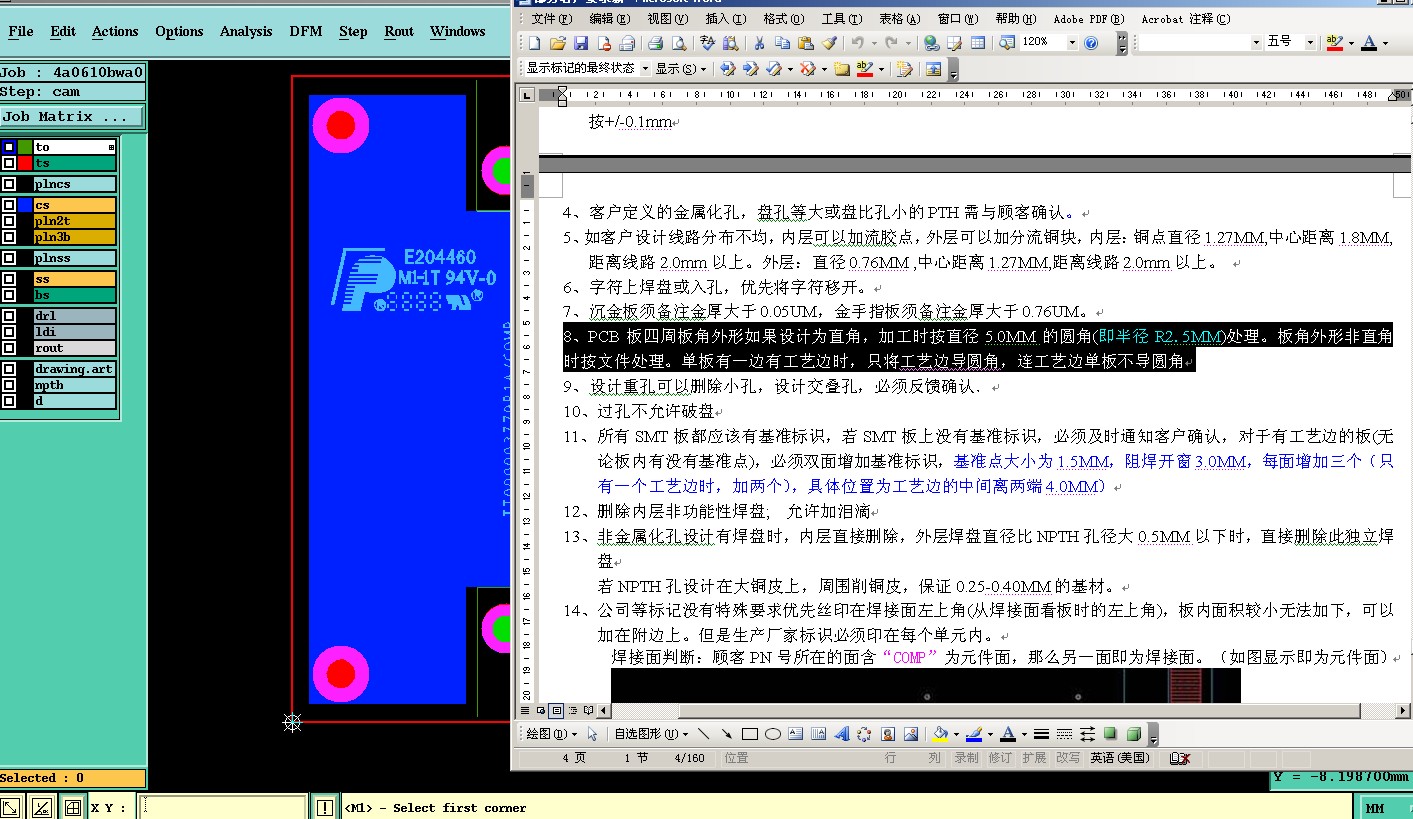Toggle the checkbox for layer 'npth'

8,385
